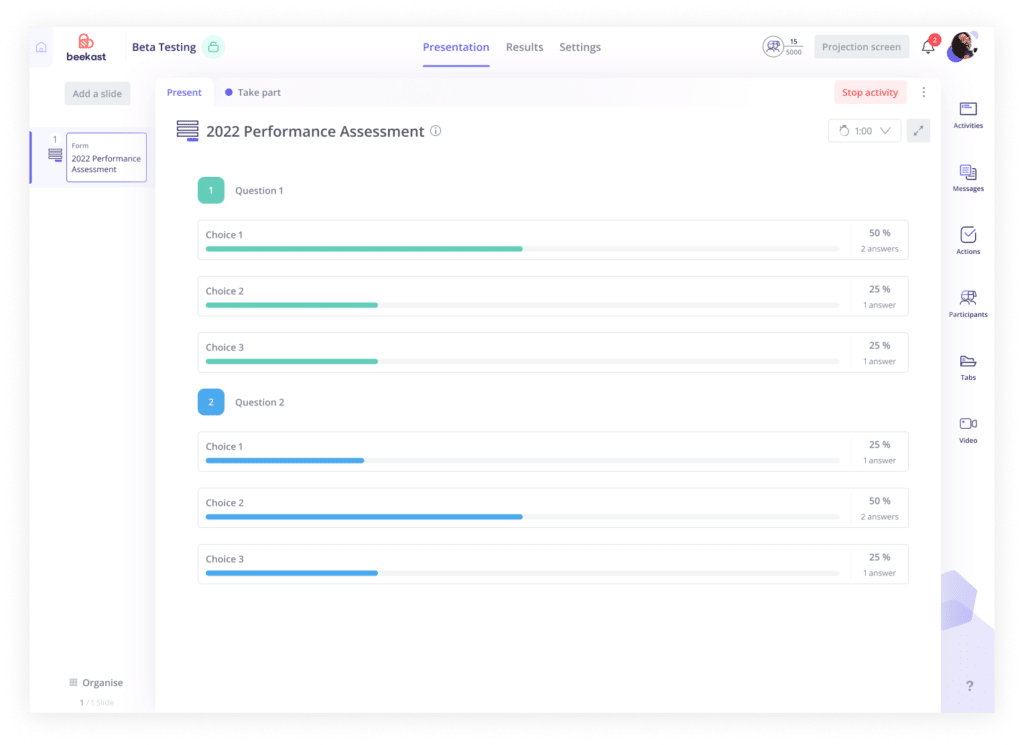Open the 1:00 timer dropdown
The height and width of the screenshot is (745, 1024).
(x=864, y=131)
